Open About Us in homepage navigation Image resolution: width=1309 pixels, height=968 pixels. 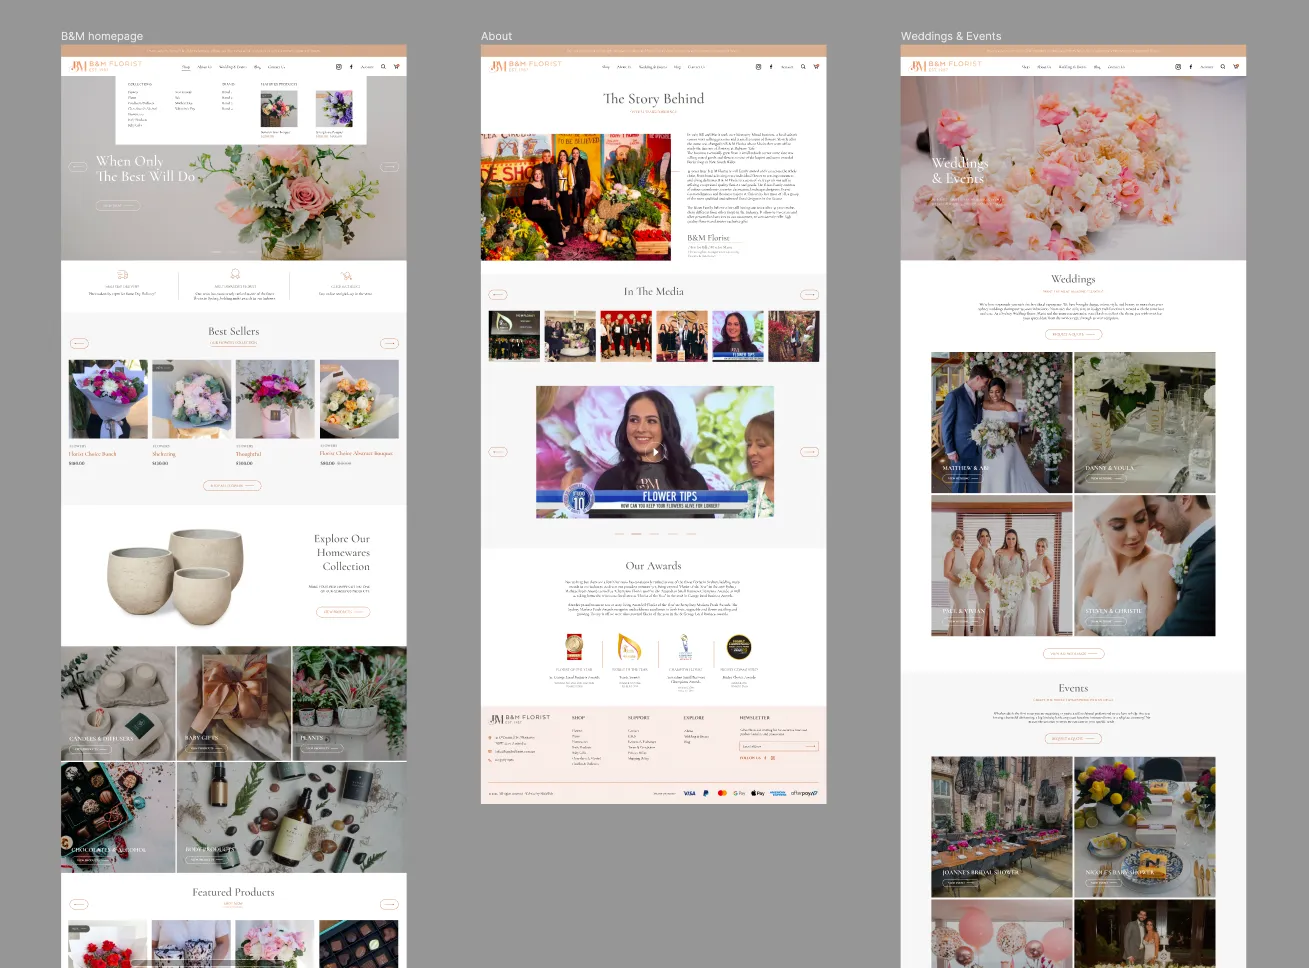pyautogui.click(x=204, y=67)
